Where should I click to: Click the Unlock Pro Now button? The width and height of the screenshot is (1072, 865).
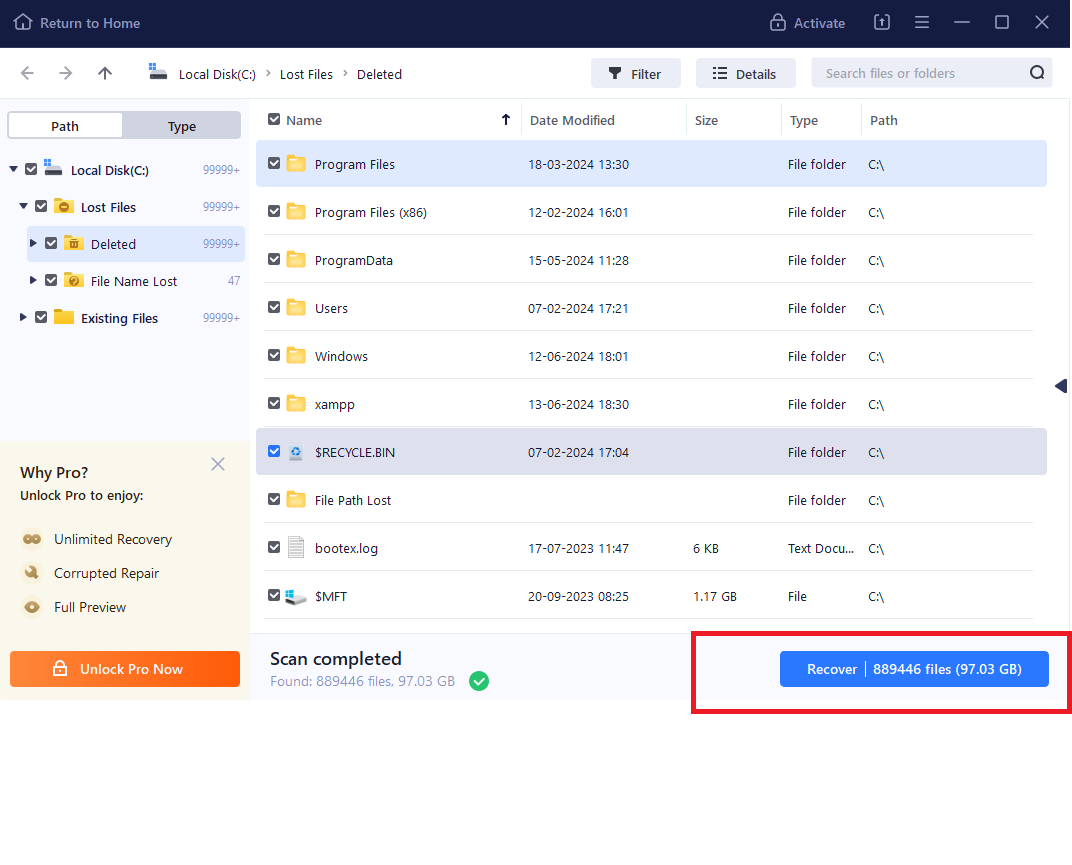125,669
